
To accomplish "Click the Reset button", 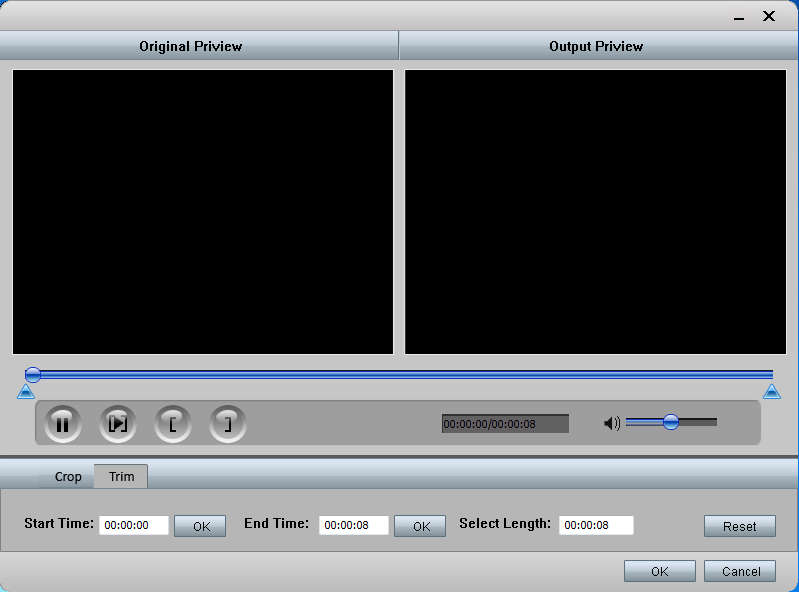I will coord(740,526).
